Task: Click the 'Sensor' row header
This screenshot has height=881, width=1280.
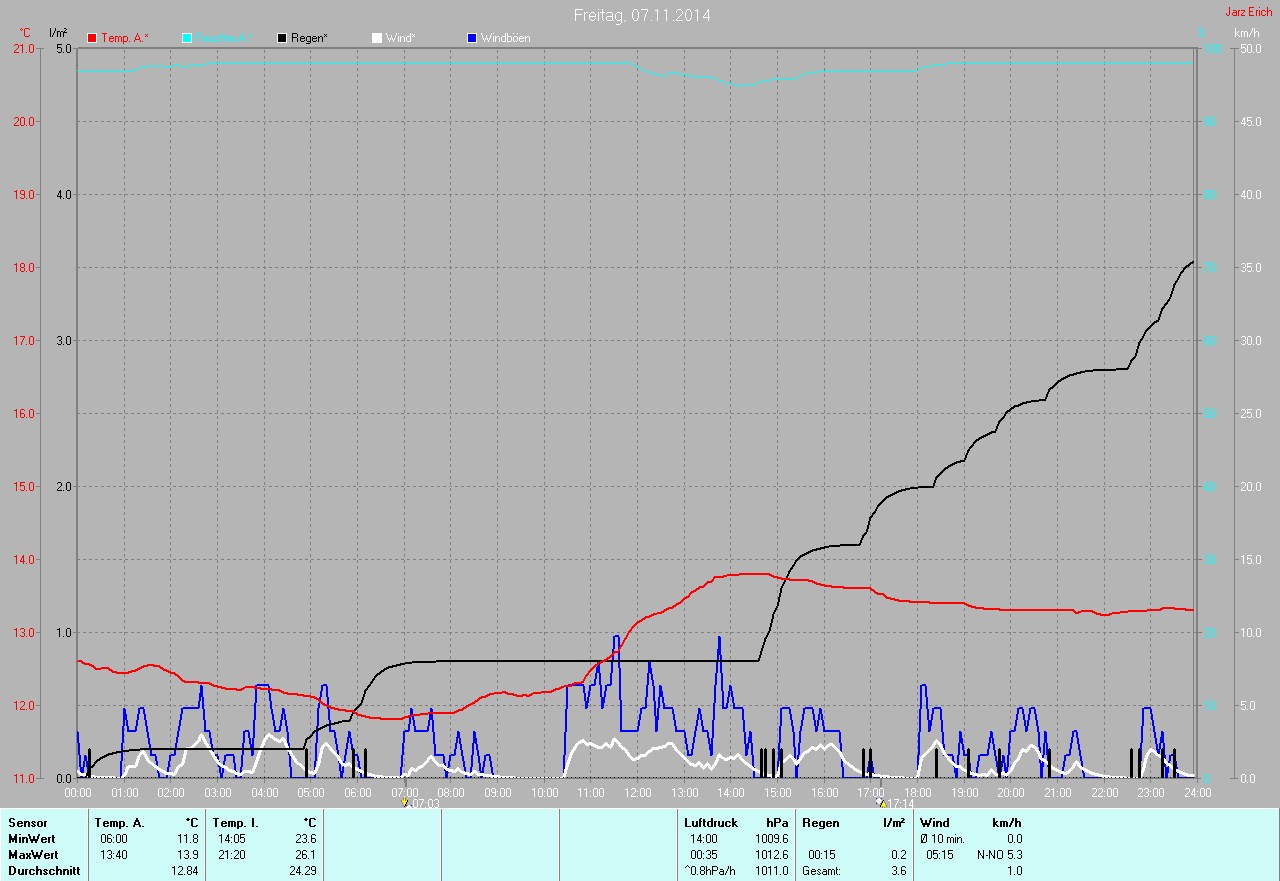Action: [x=27, y=822]
